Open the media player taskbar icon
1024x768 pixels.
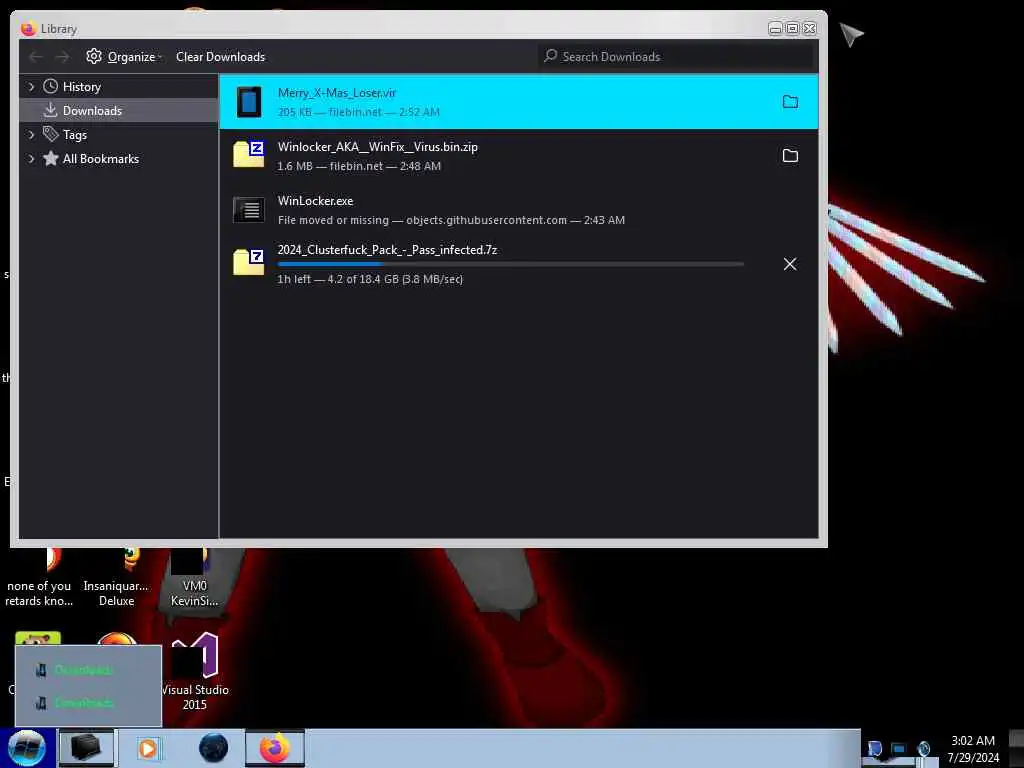148,748
